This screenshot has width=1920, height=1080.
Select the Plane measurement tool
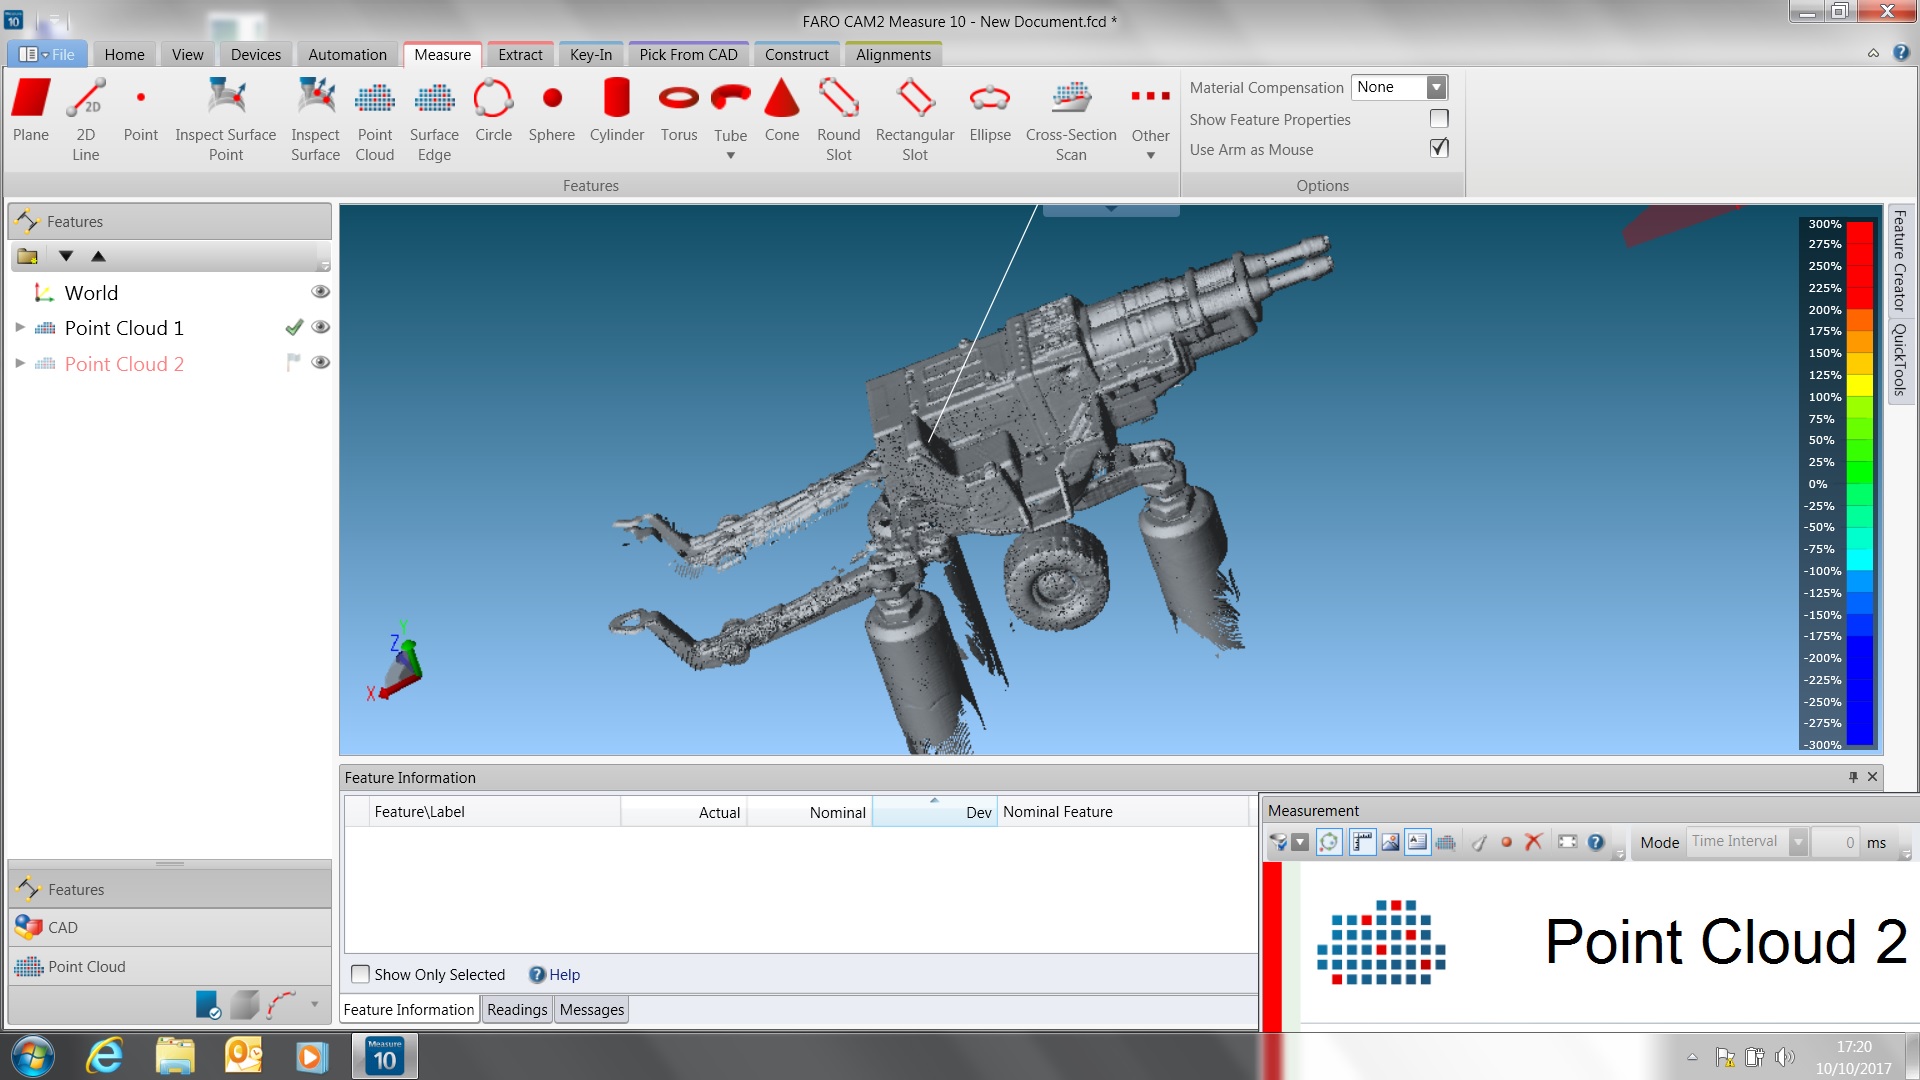[31, 110]
